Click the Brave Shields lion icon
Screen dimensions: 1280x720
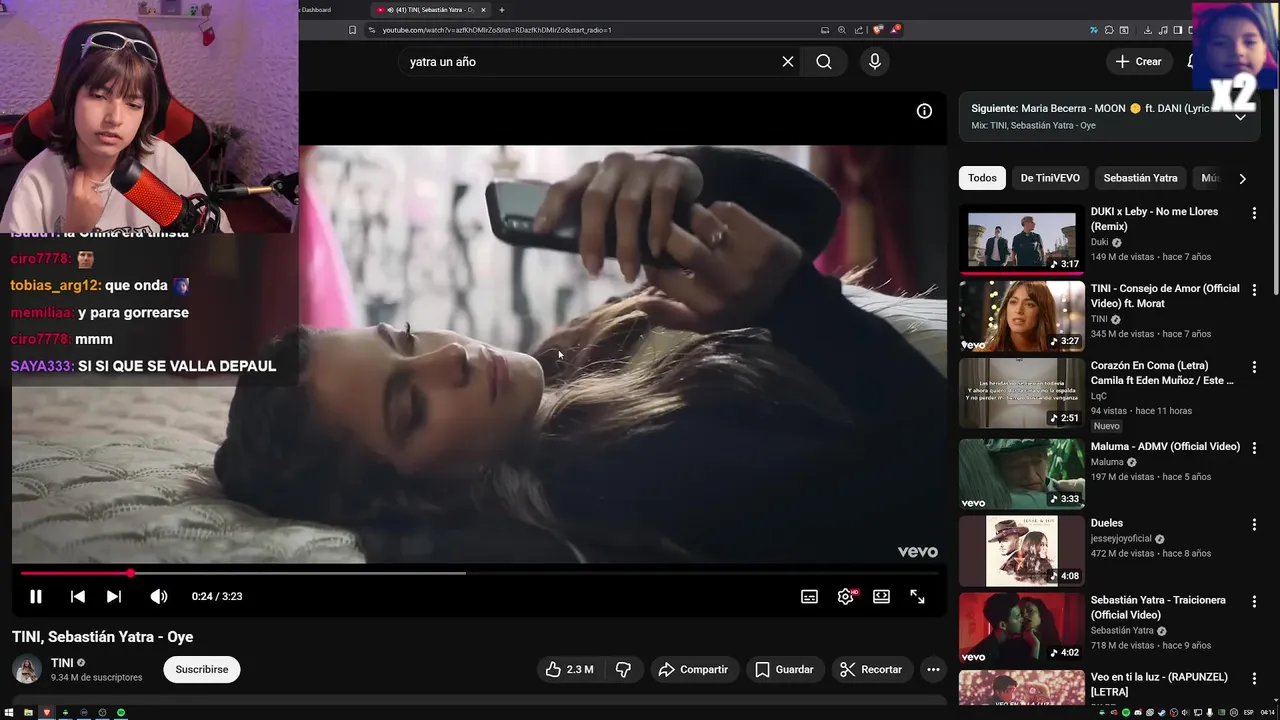(x=878, y=30)
